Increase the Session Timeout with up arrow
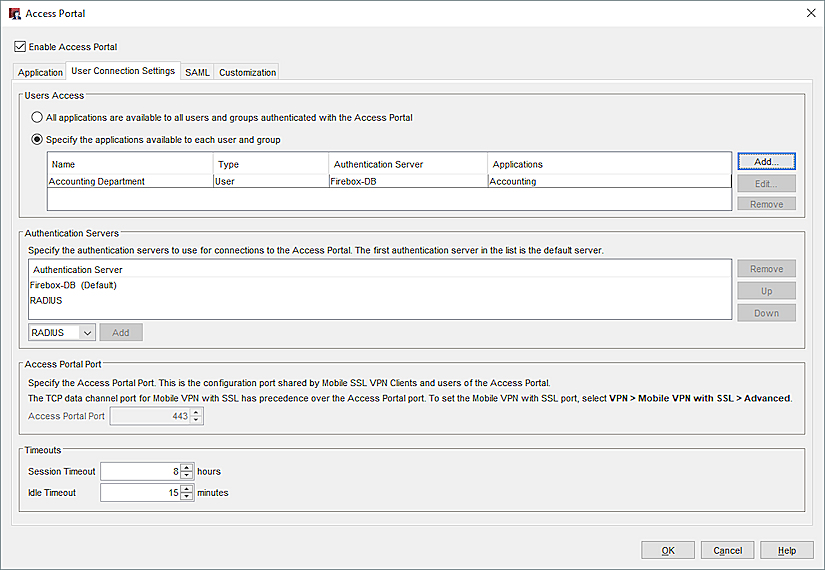825x570 pixels. tap(186, 467)
